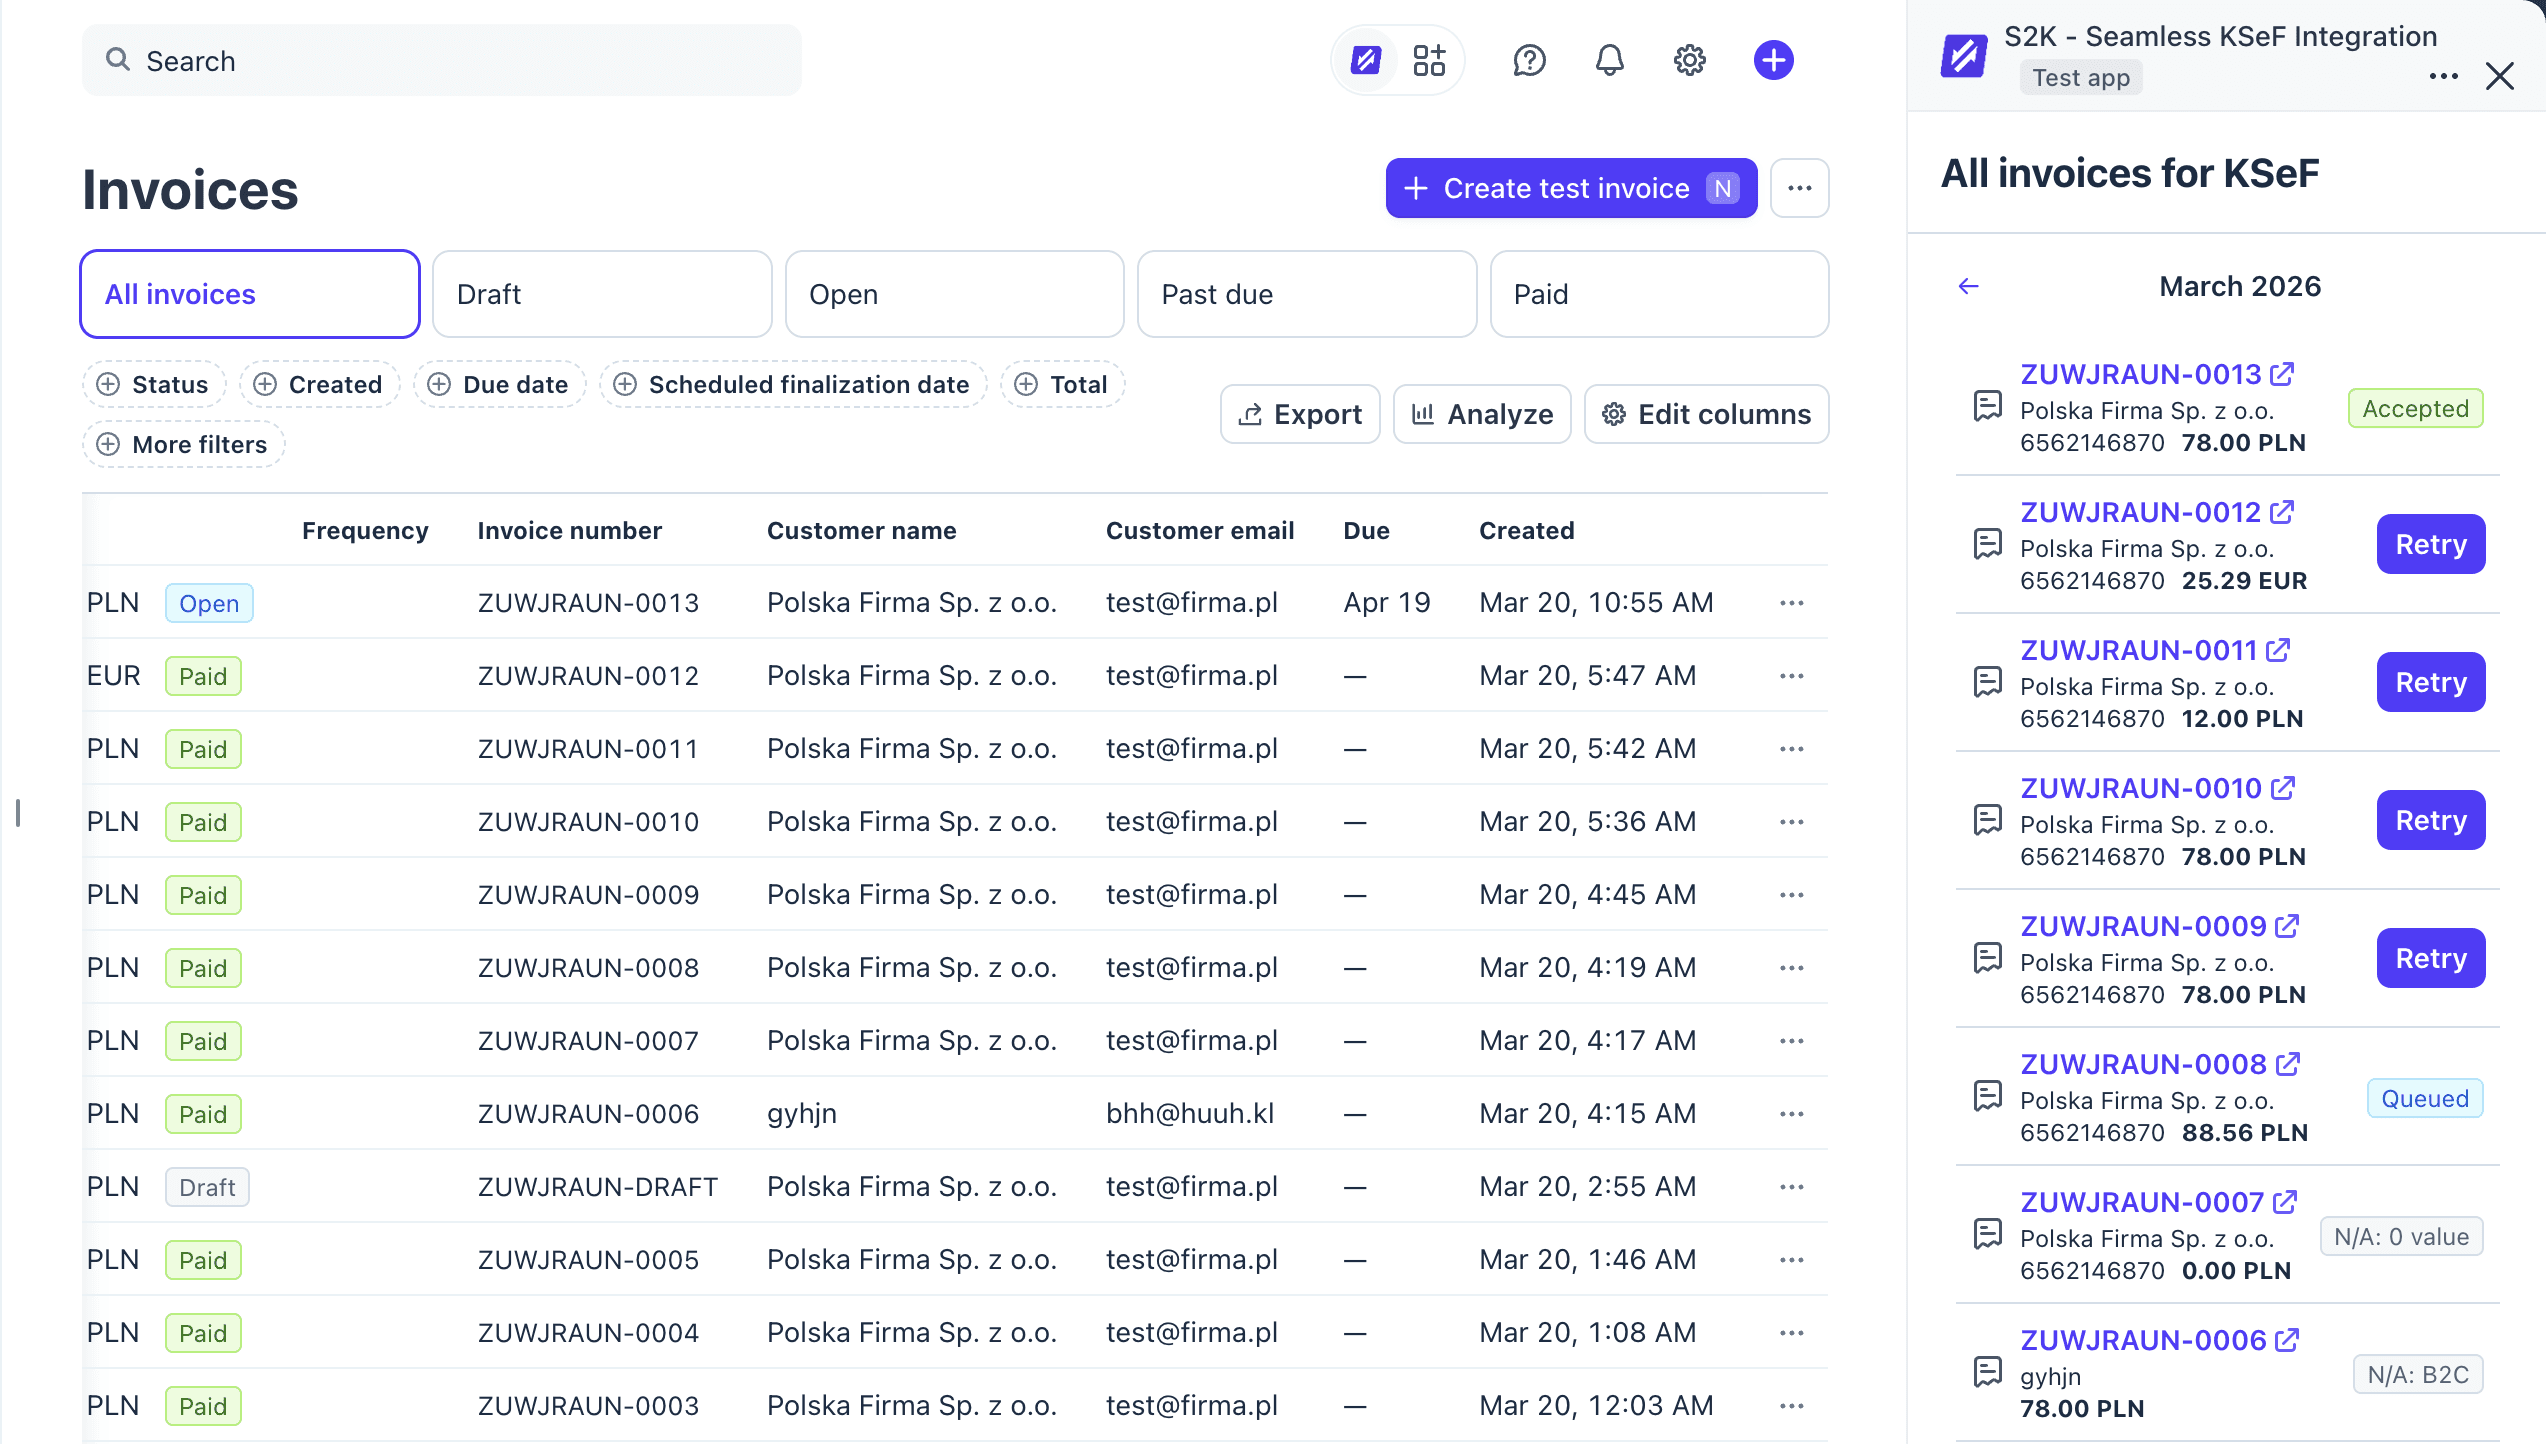Switch to the Past due tab

pos(1306,294)
